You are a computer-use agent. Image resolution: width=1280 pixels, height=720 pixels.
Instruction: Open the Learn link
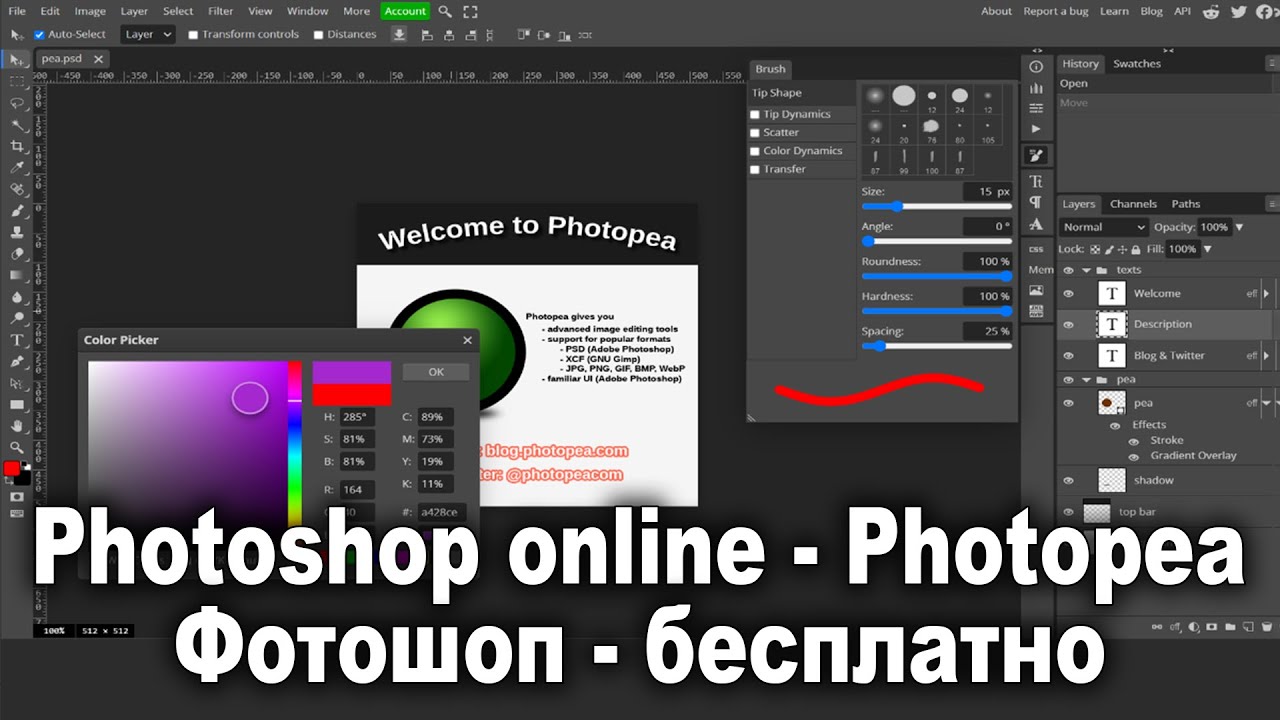(x=1114, y=11)
